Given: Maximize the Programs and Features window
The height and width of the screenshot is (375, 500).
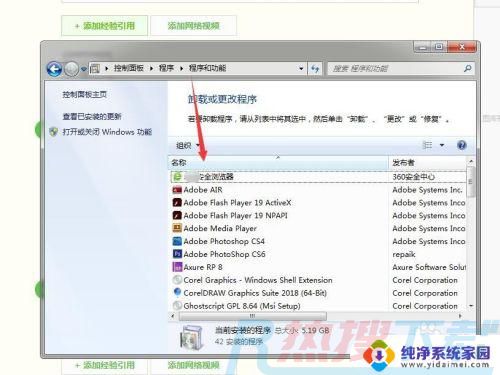Looking at the screenshot, I should pyautogui.click(x=439, y=47).
